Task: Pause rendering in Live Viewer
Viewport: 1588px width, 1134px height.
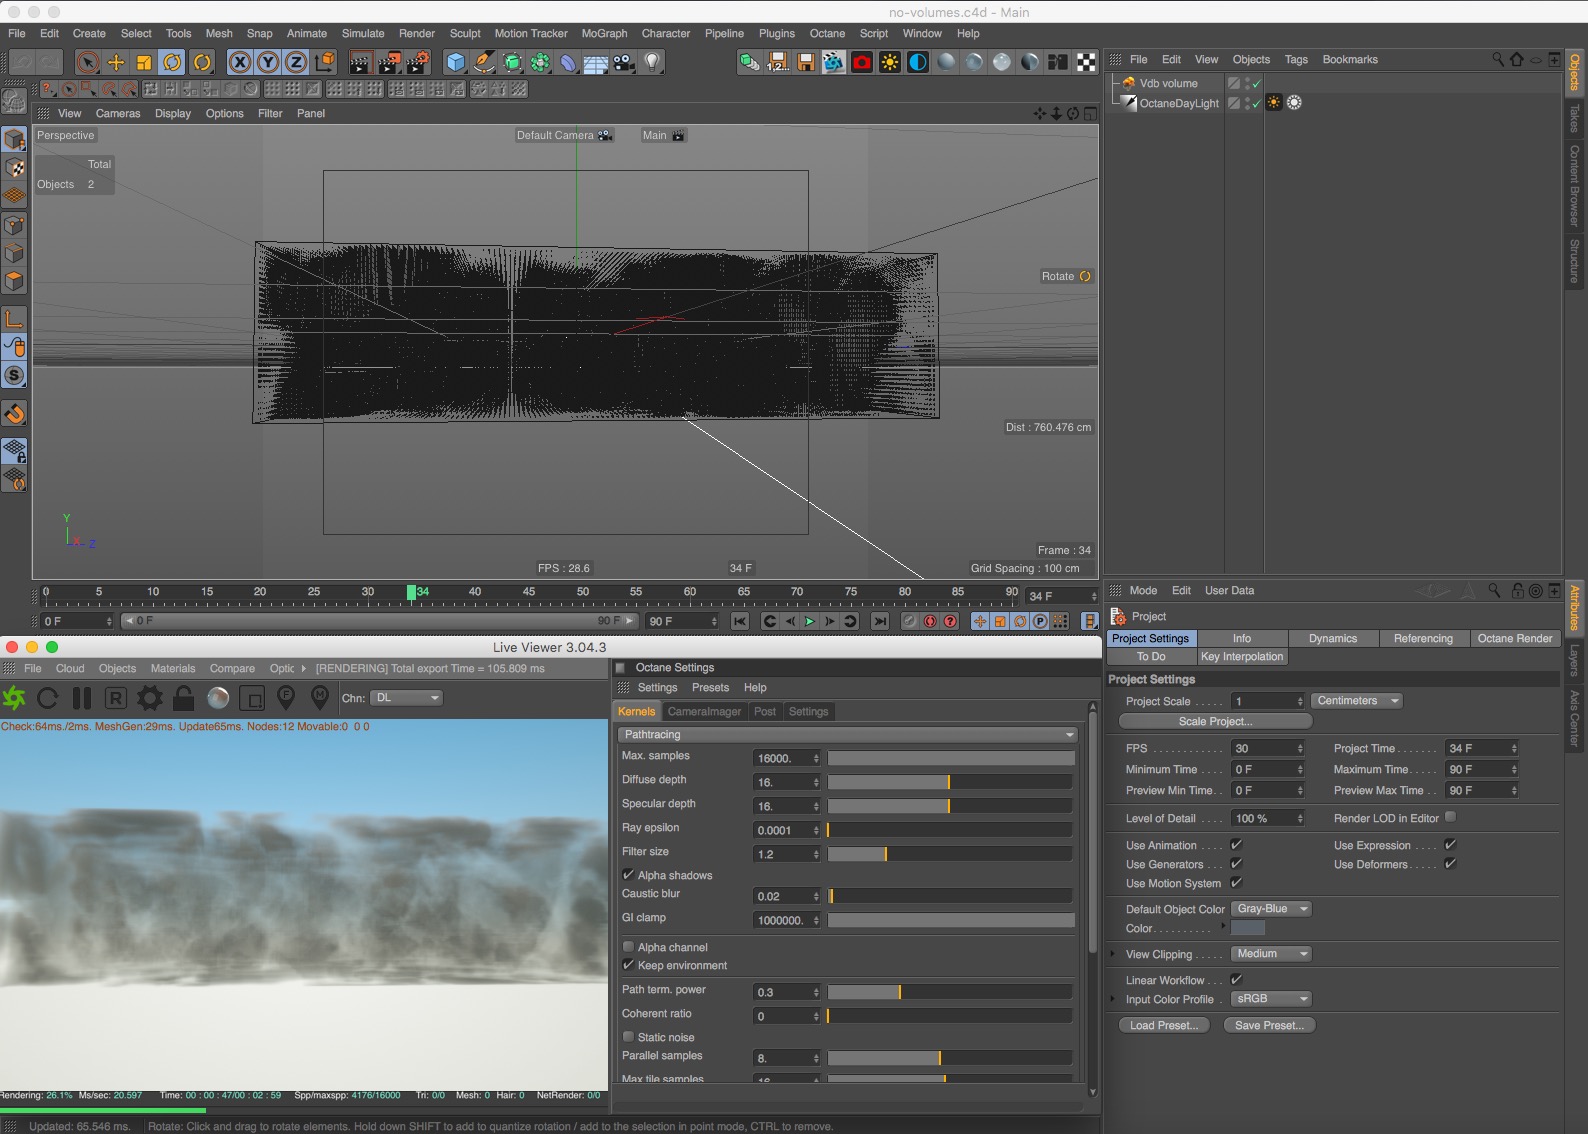Action: (82, 698)
